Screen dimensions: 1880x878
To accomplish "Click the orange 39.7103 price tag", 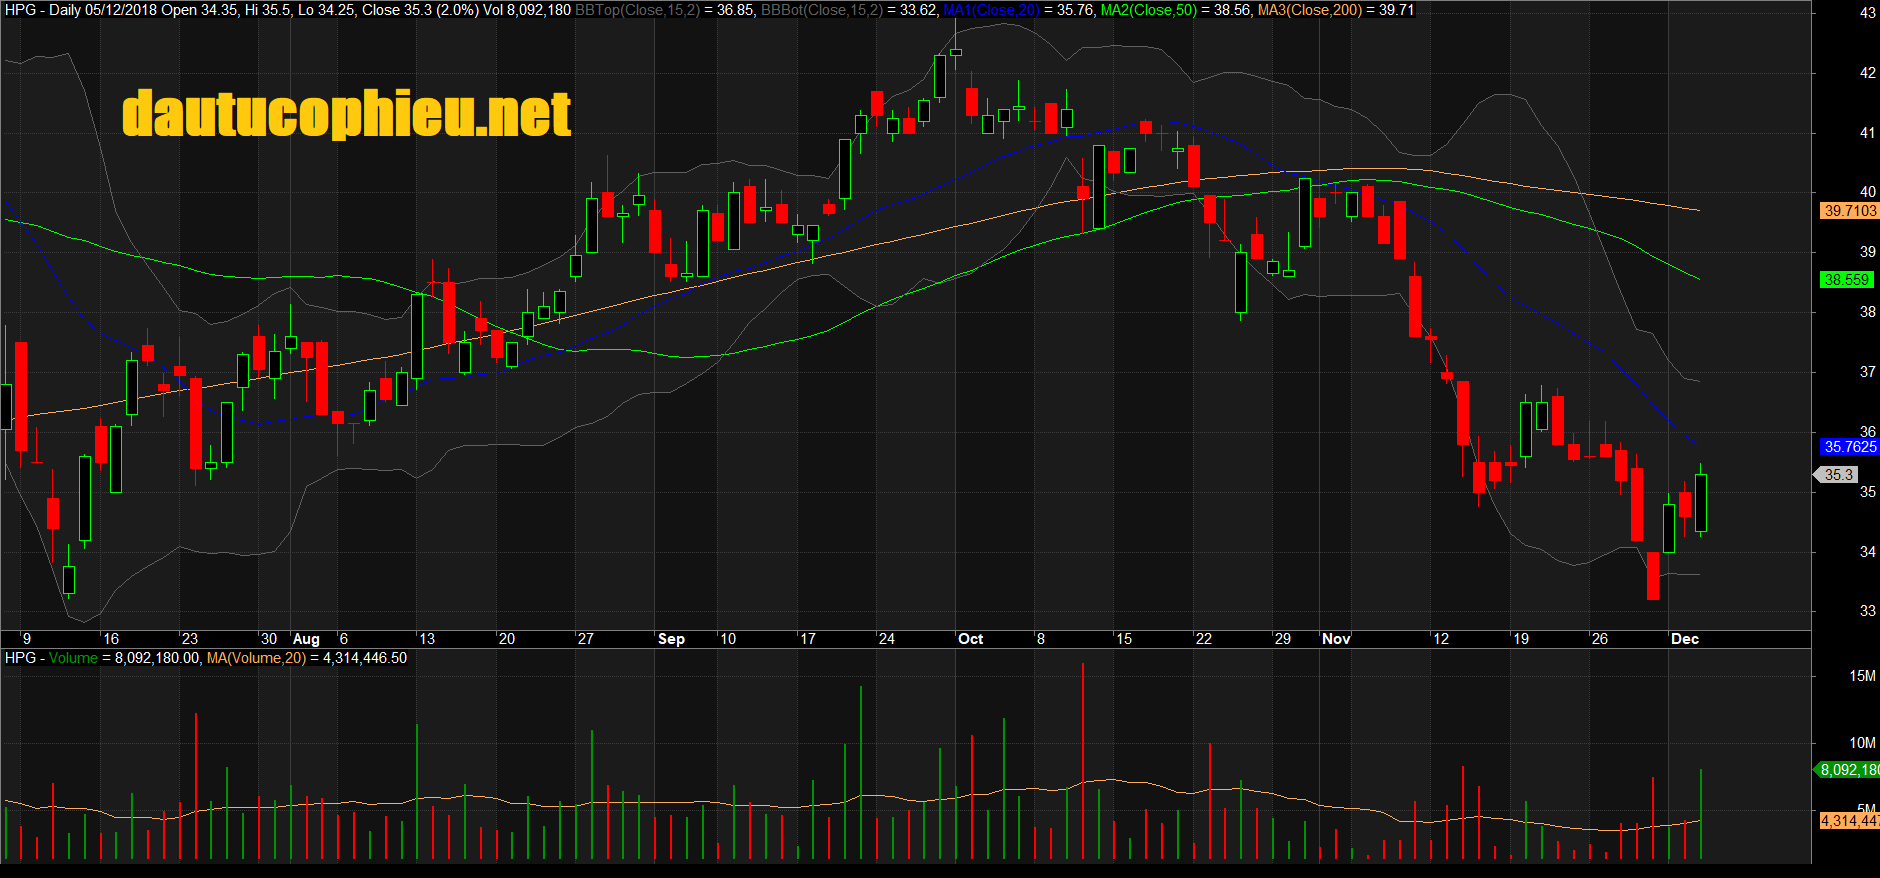I will point(1850,211).
